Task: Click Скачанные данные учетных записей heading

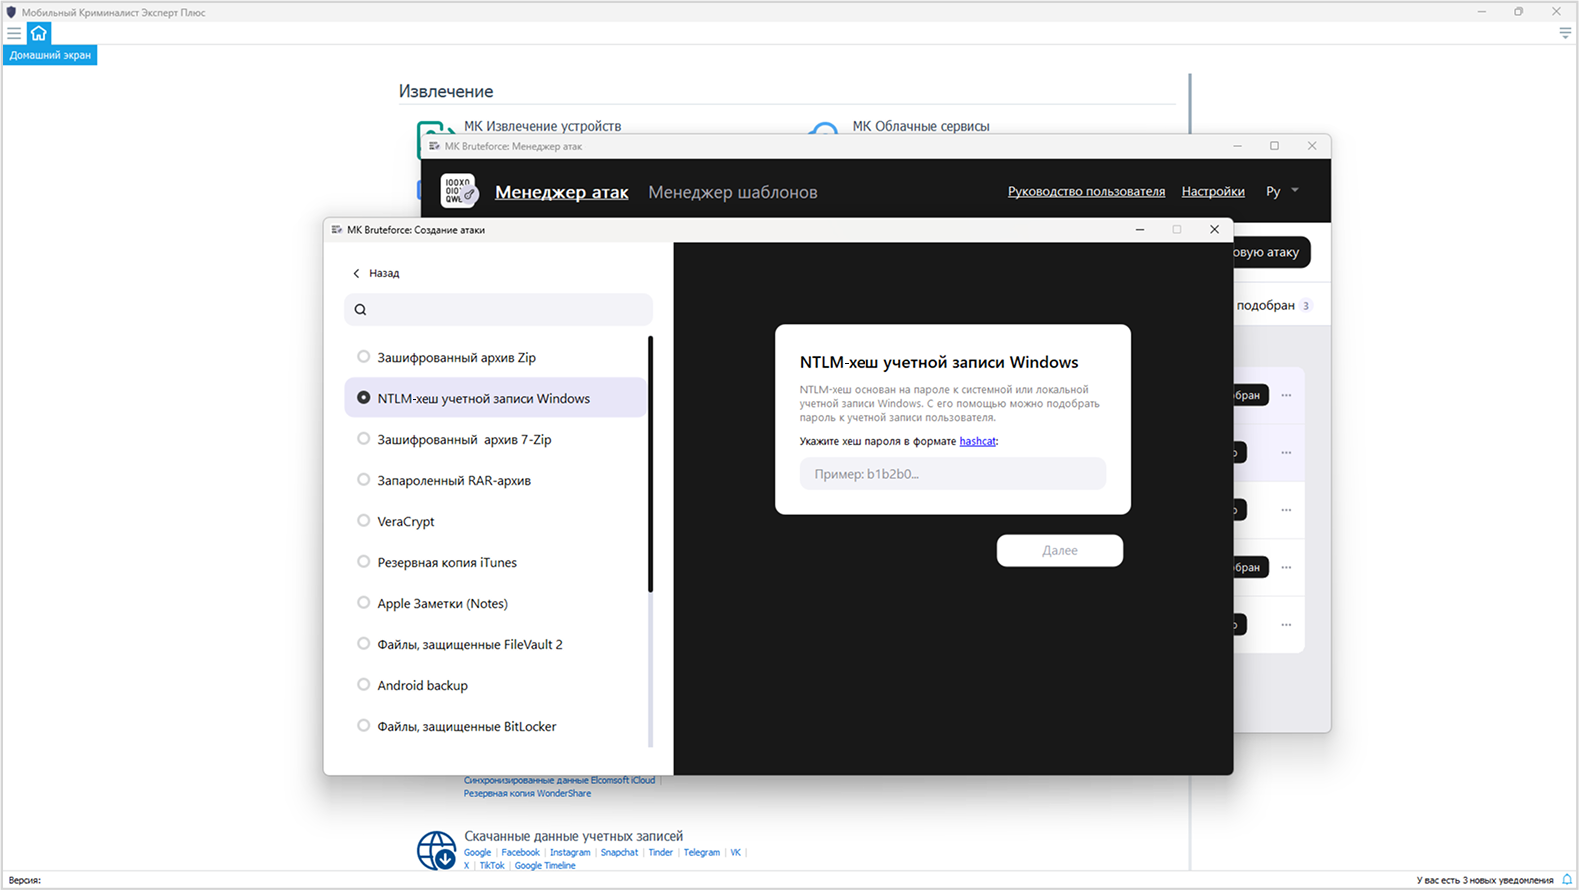Action: [x=573, y=836]
